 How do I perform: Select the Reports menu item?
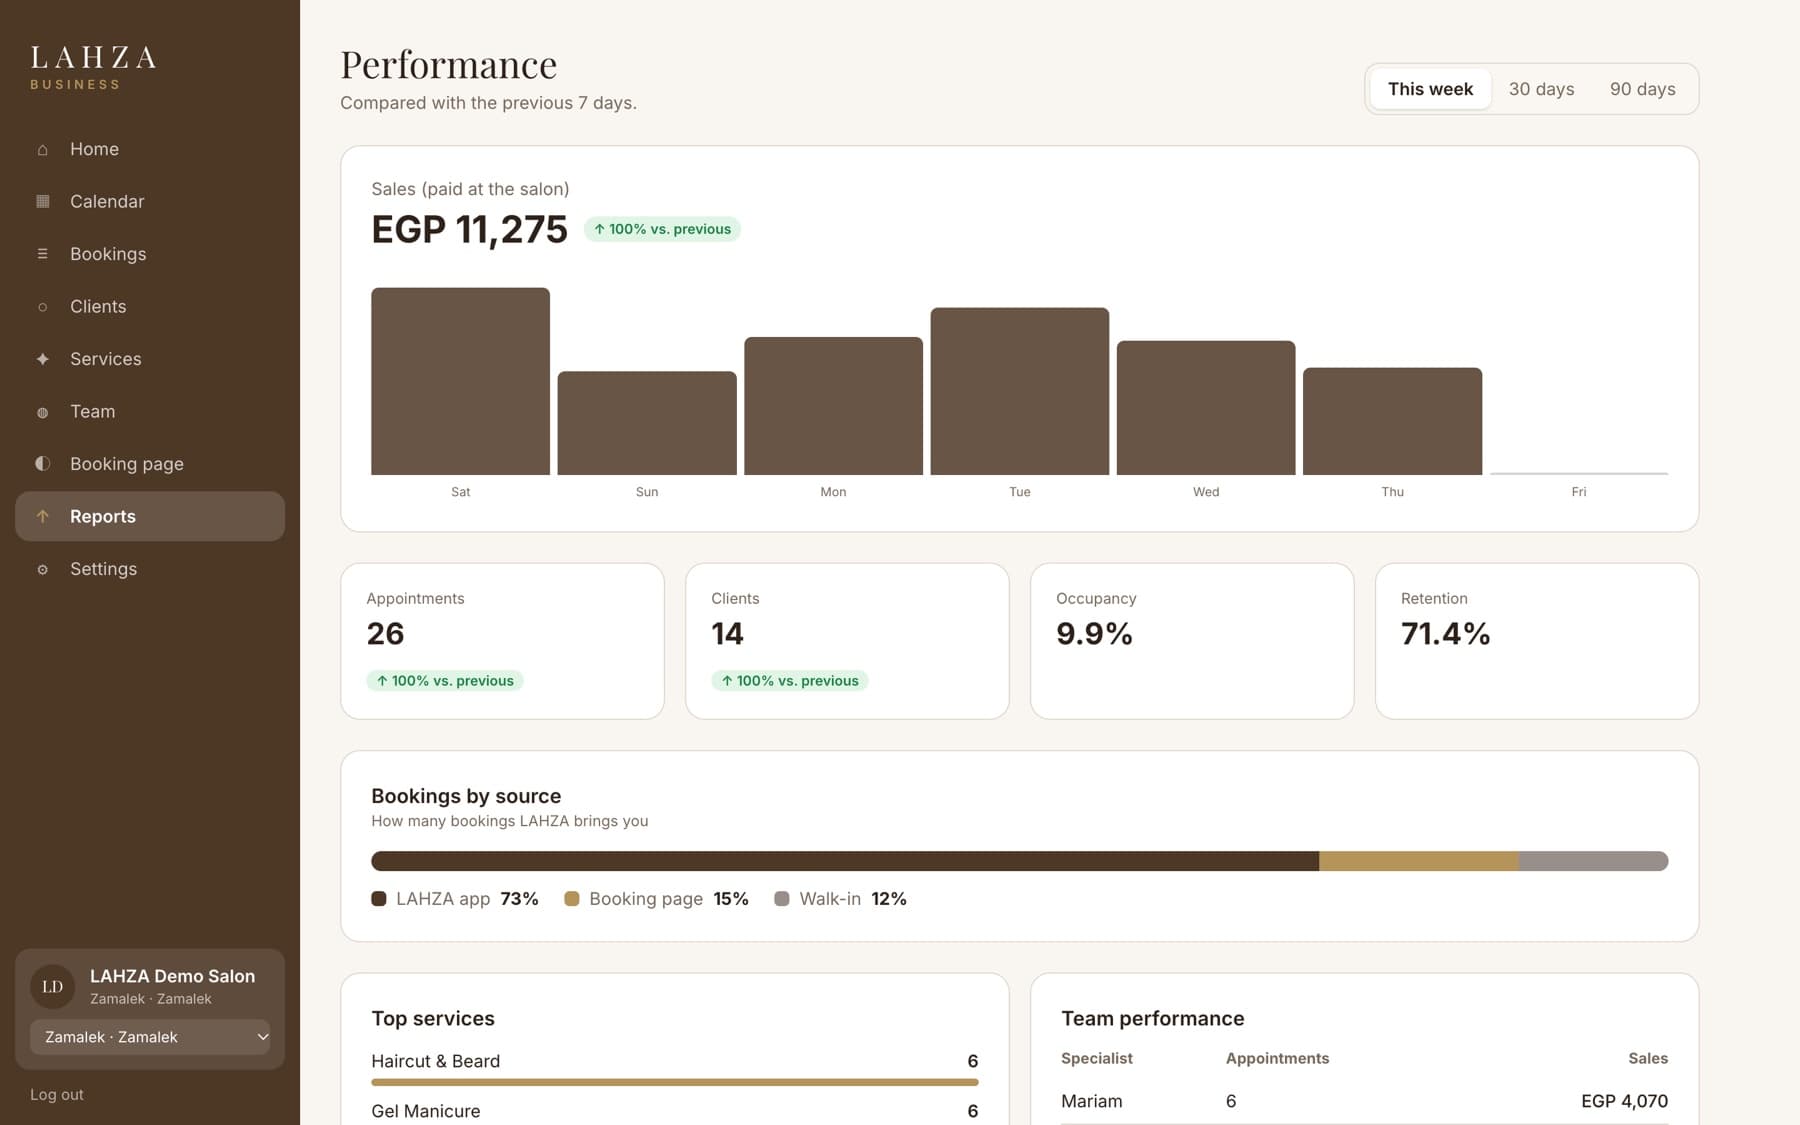(x=150, y=516)
